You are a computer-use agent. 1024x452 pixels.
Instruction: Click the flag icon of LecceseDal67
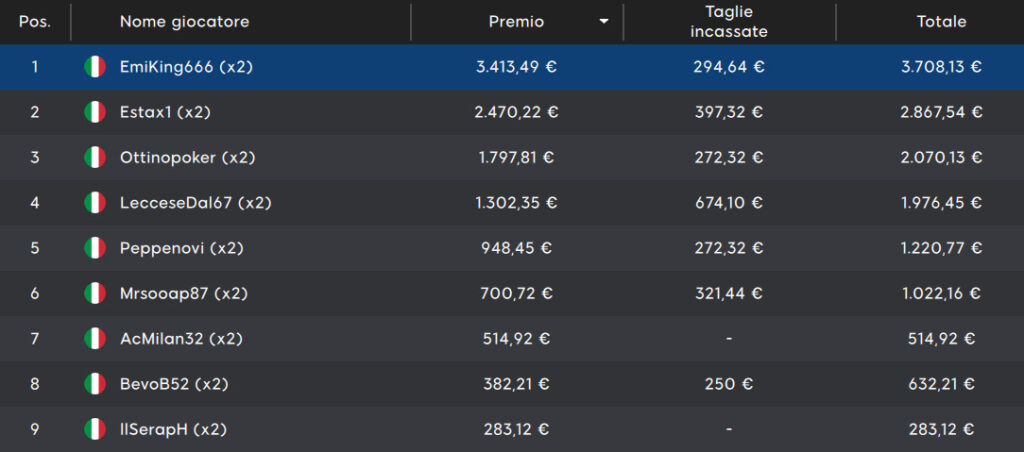tap(95, 202)
